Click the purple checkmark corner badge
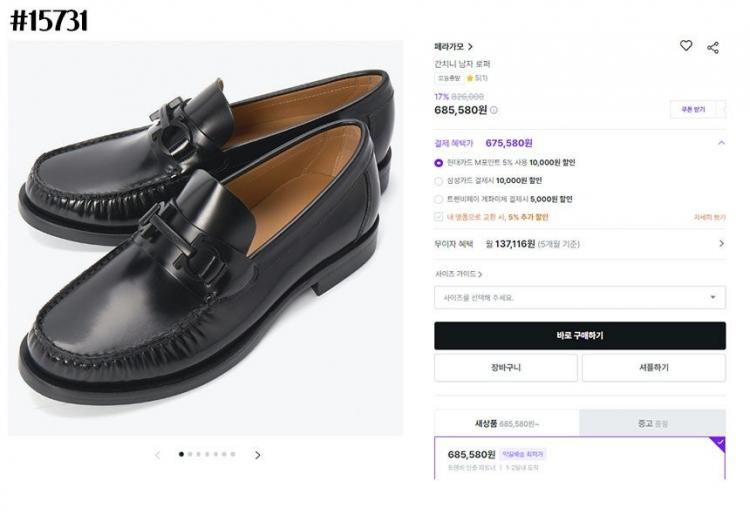 [x=719, y=442]
